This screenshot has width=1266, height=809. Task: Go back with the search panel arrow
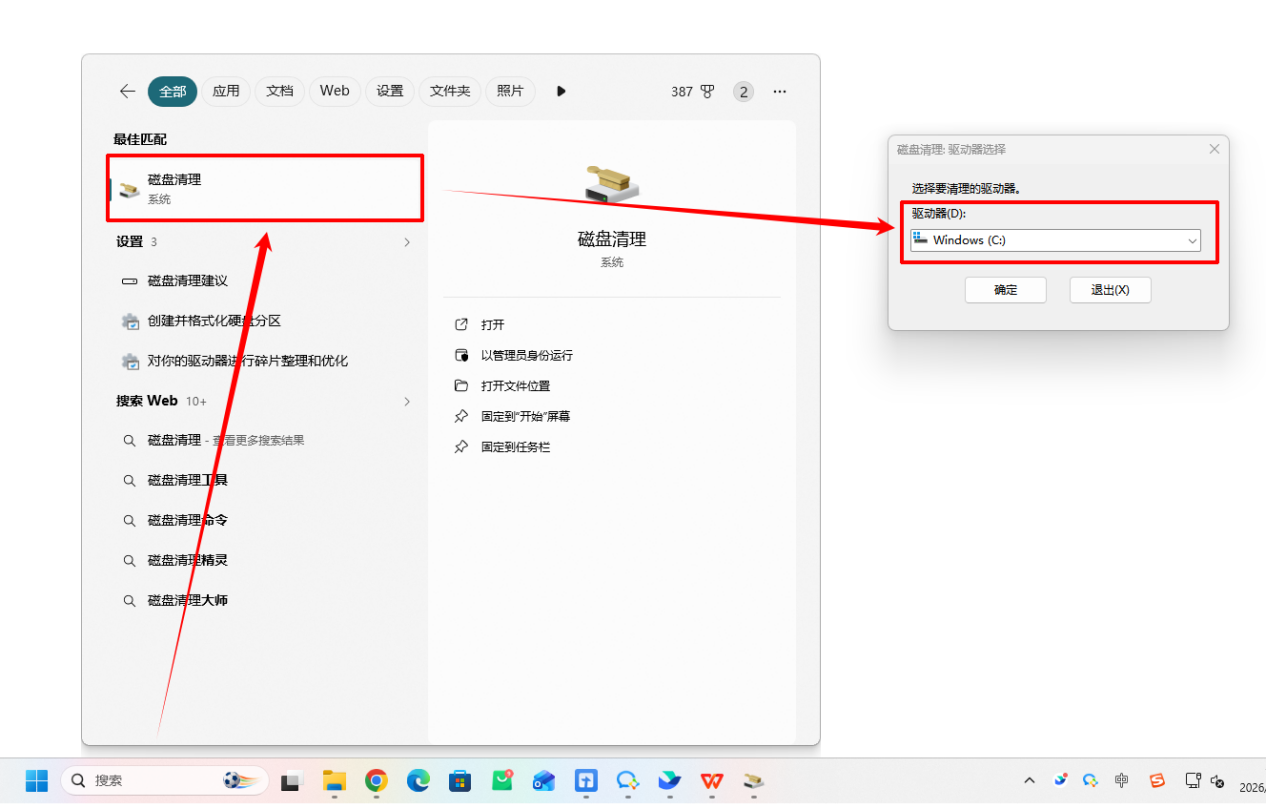tap(127, 91)
